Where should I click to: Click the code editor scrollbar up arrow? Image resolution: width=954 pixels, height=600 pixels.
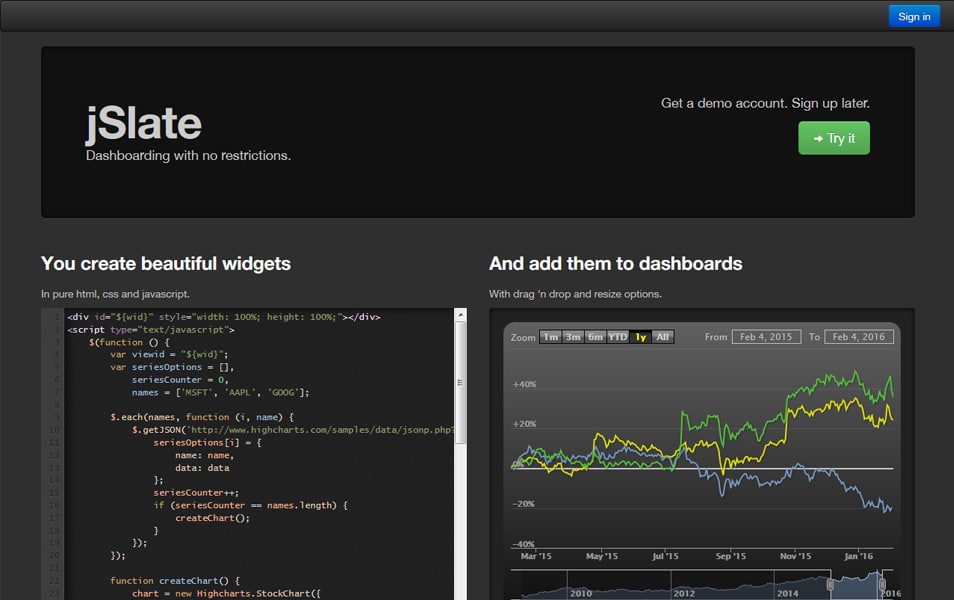tap(461, 315)
